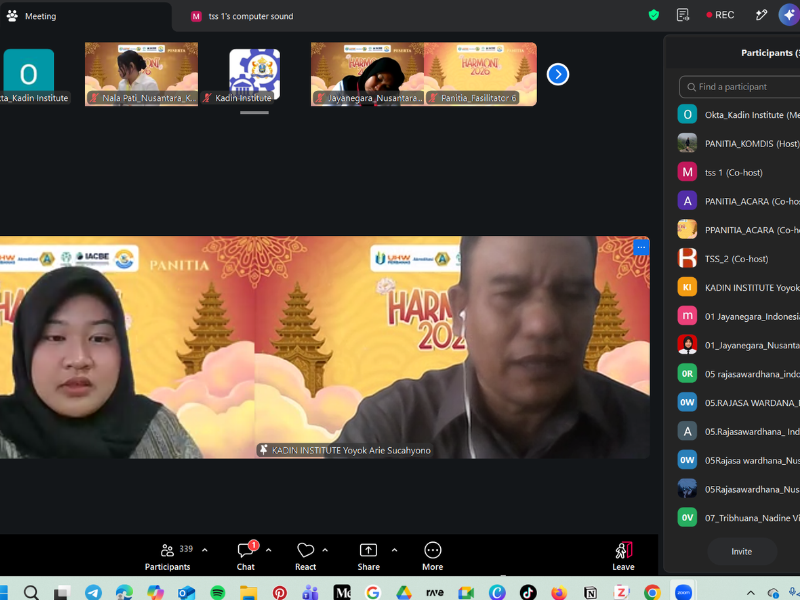This screenshot has width=800, height=600.
Task: Select Nala Pati_Nusantara video thumbnail
Action: click(141, 74)
